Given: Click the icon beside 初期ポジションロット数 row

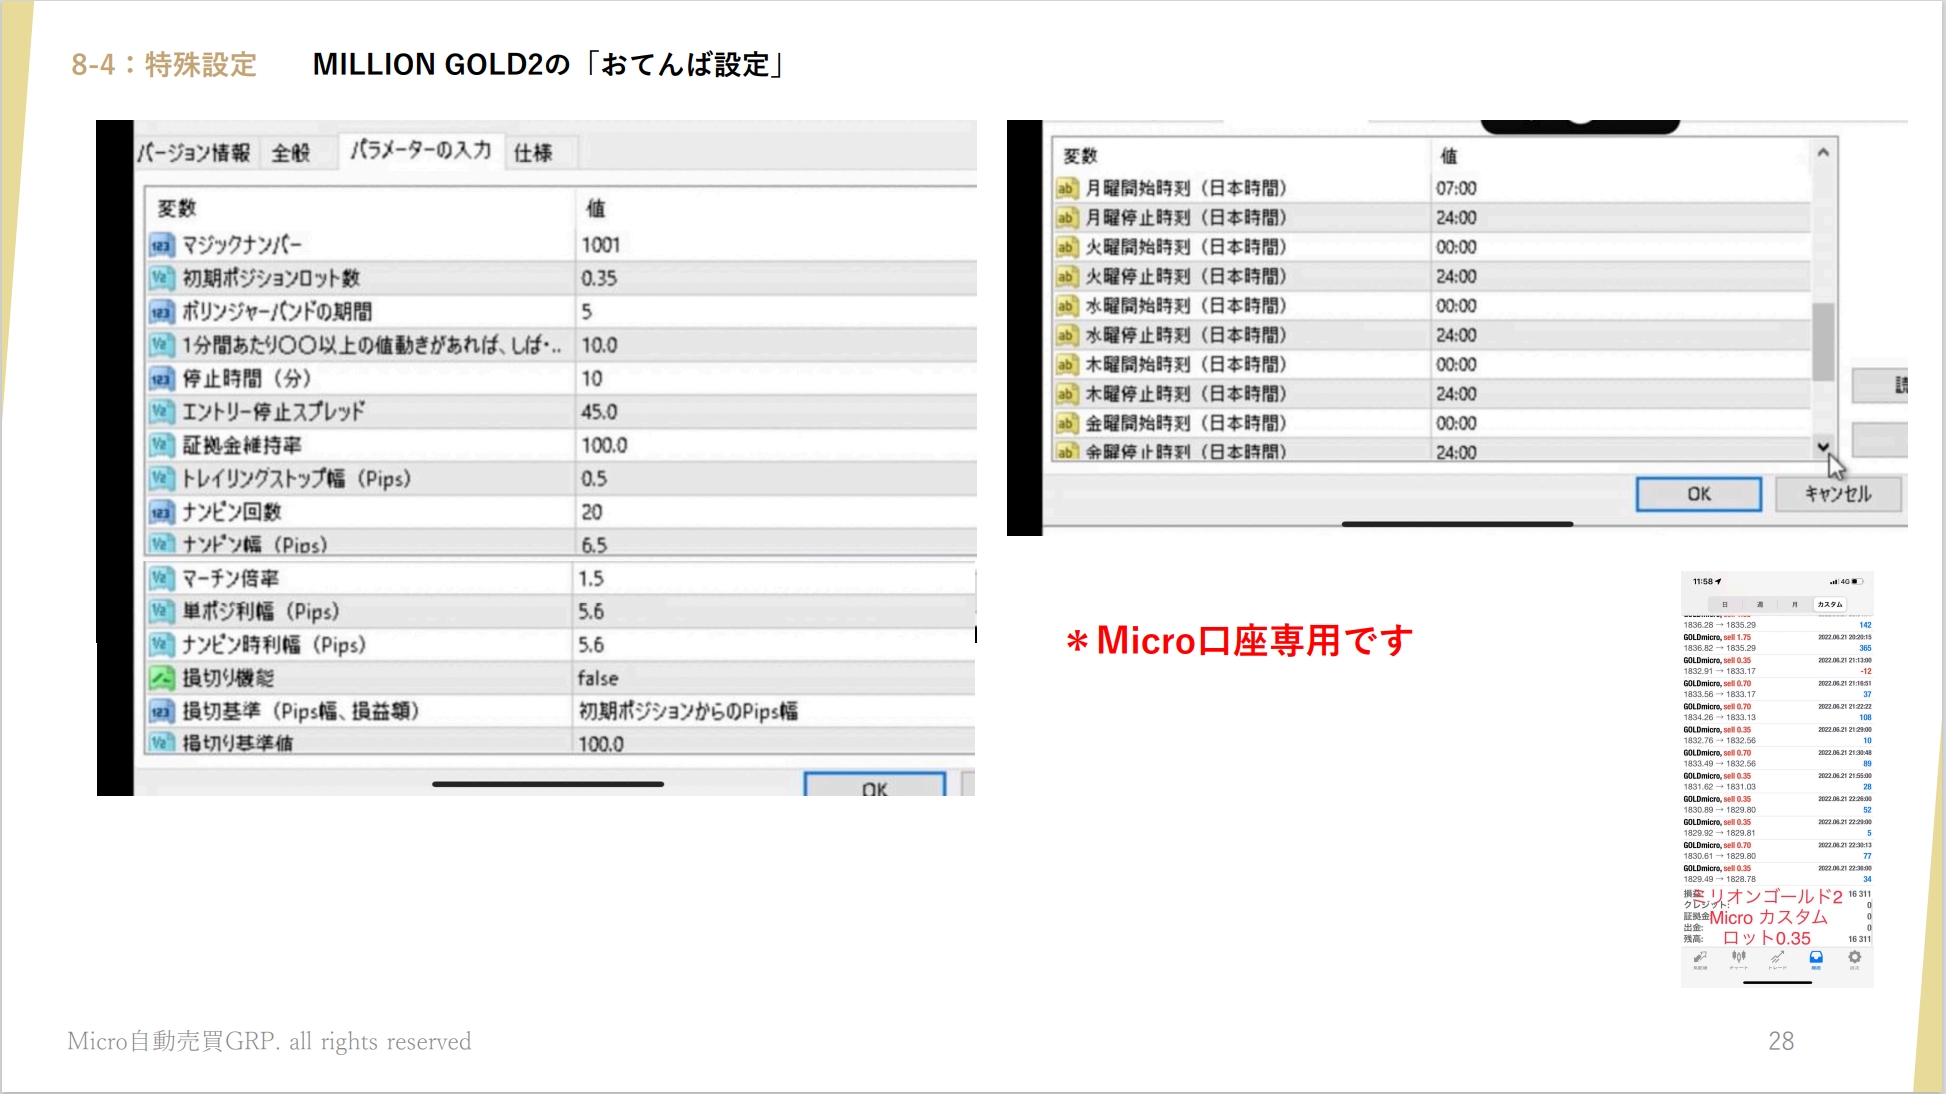Looking at the screenshot, I should click(161, 278).
